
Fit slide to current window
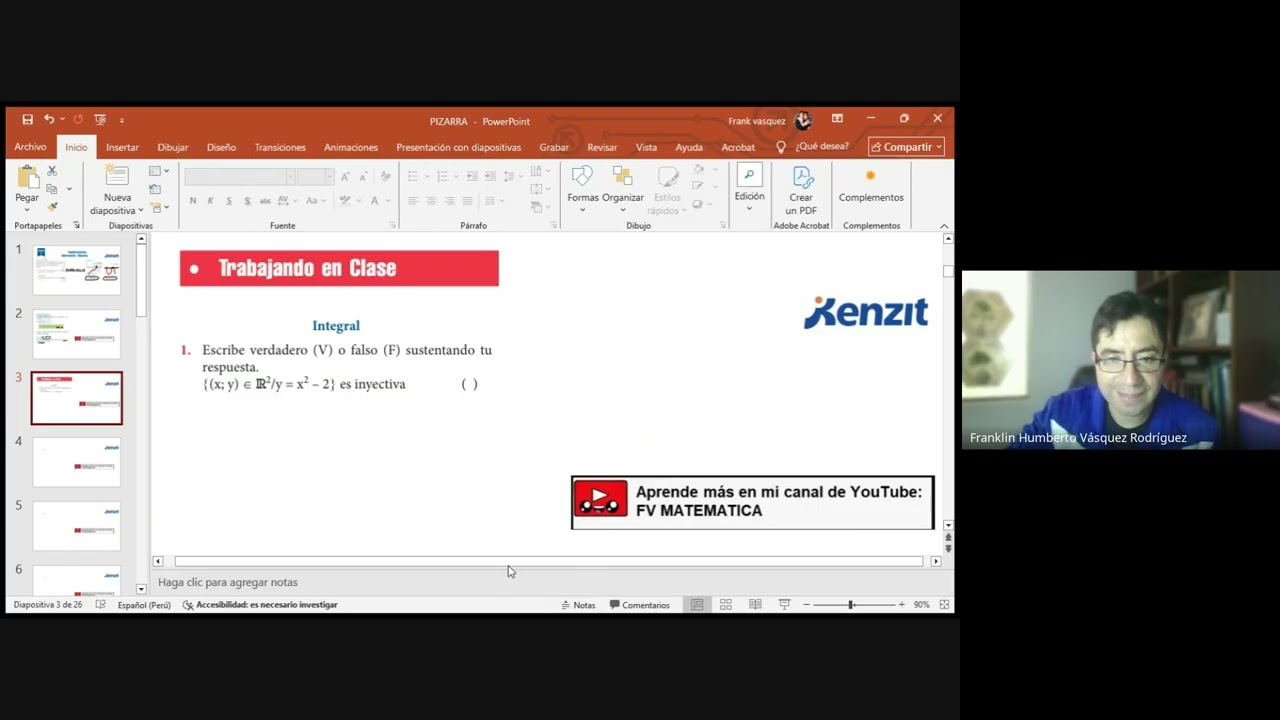click(x=944, y=605)
